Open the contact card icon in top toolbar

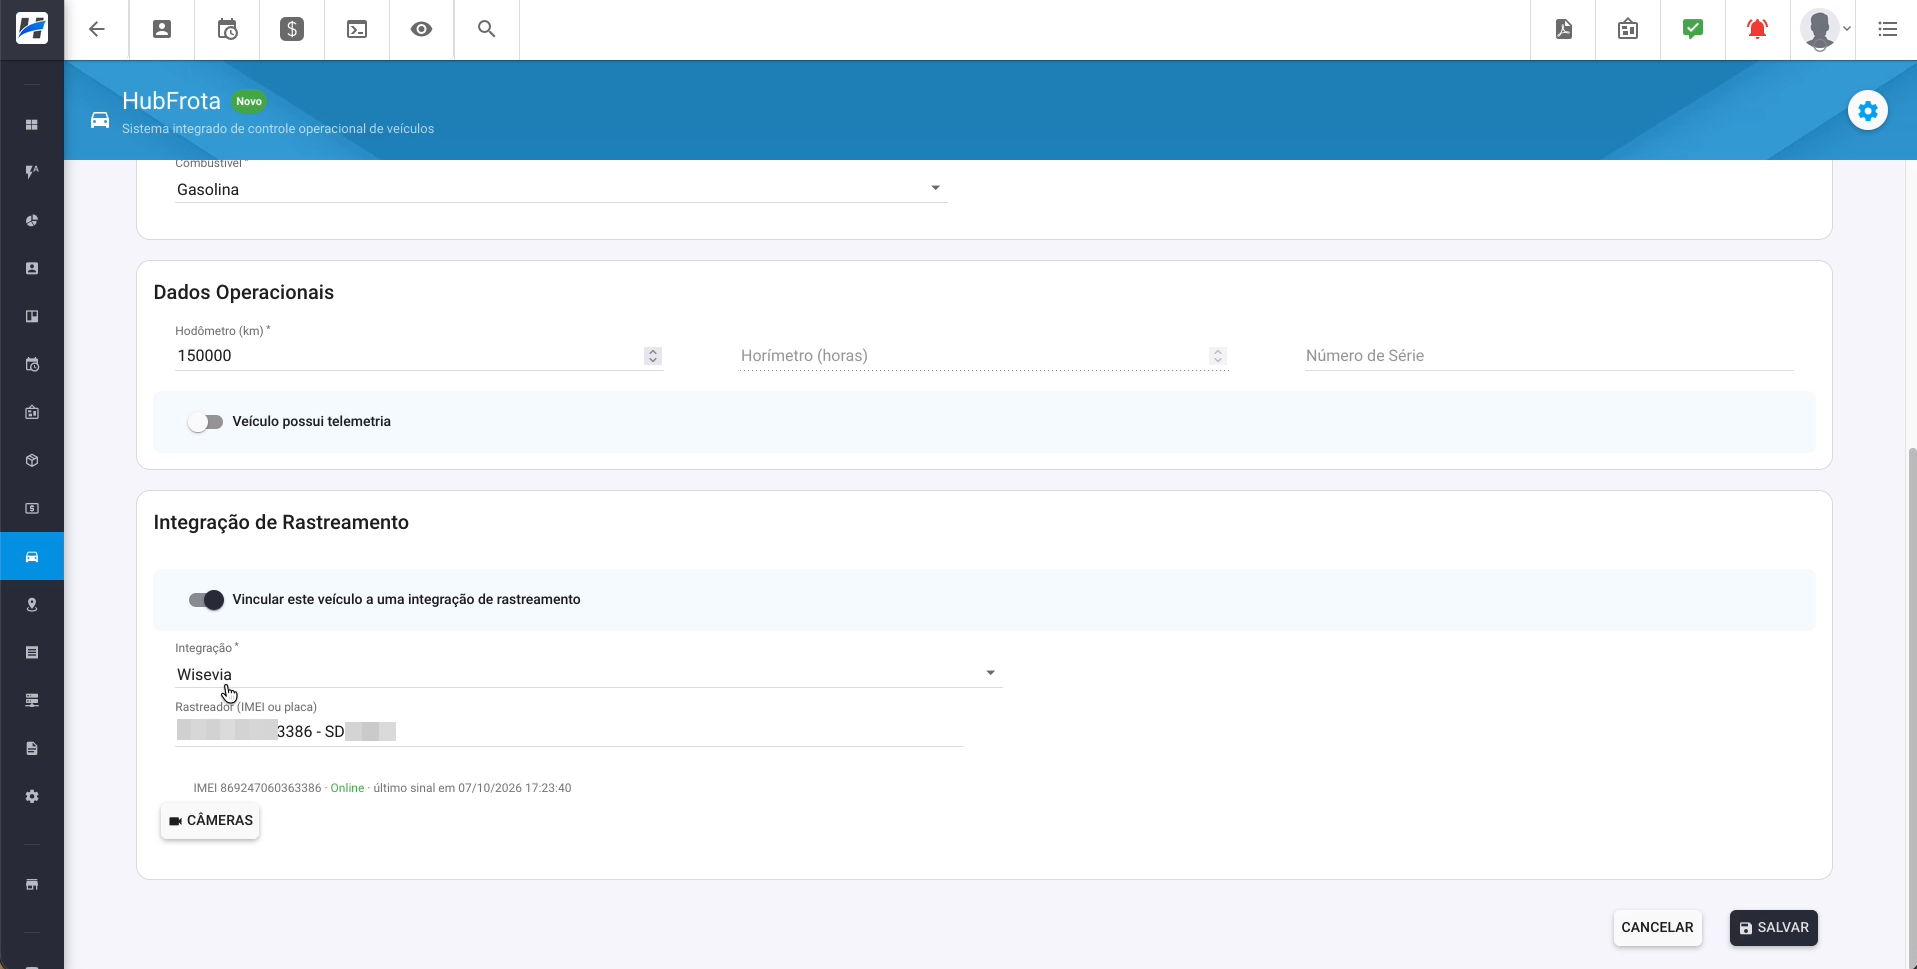point(162,29)
